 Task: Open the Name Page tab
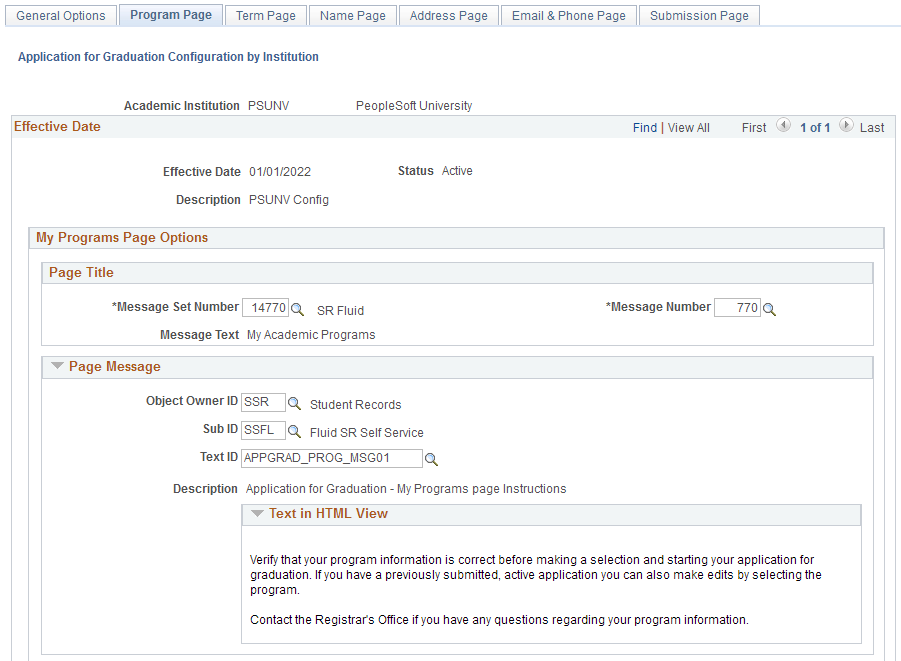pos(353,16)
